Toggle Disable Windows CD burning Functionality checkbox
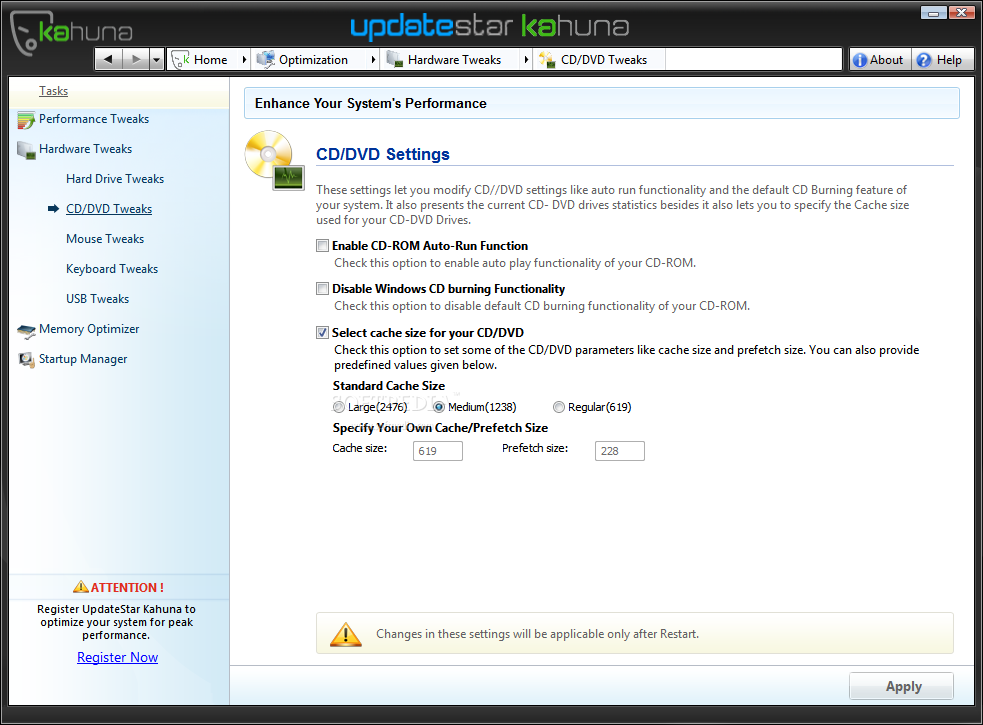 coord(322,288)
